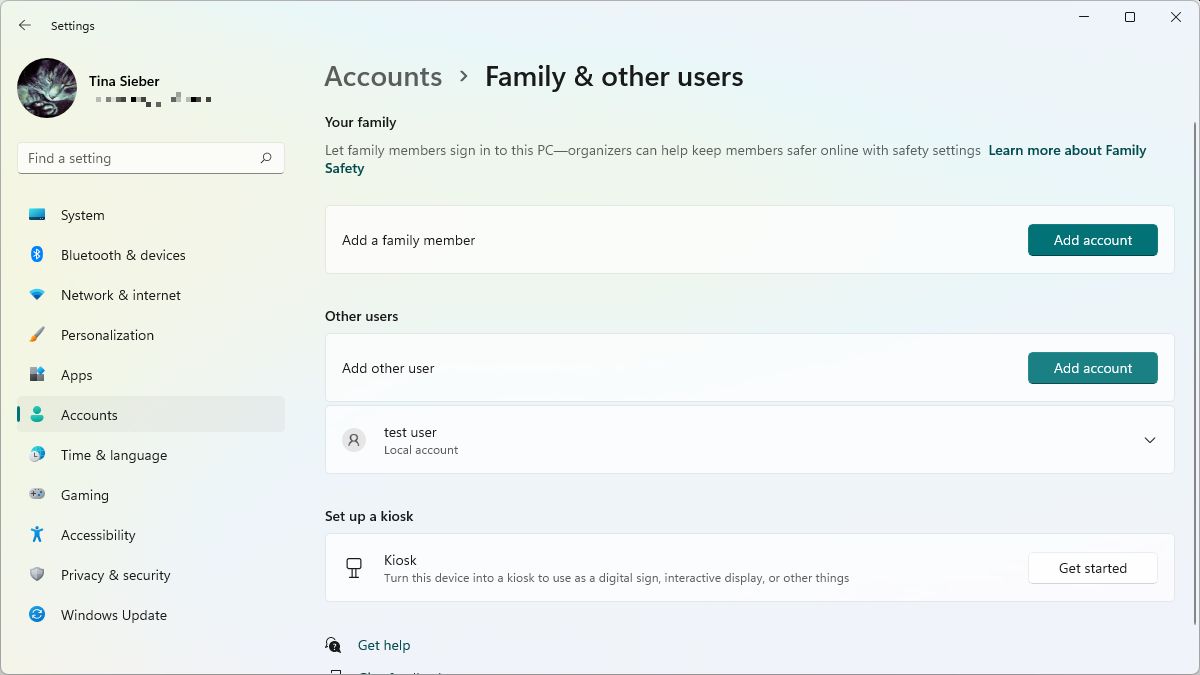
Task: Click the Apps grid icon
Action: (37, 375)
